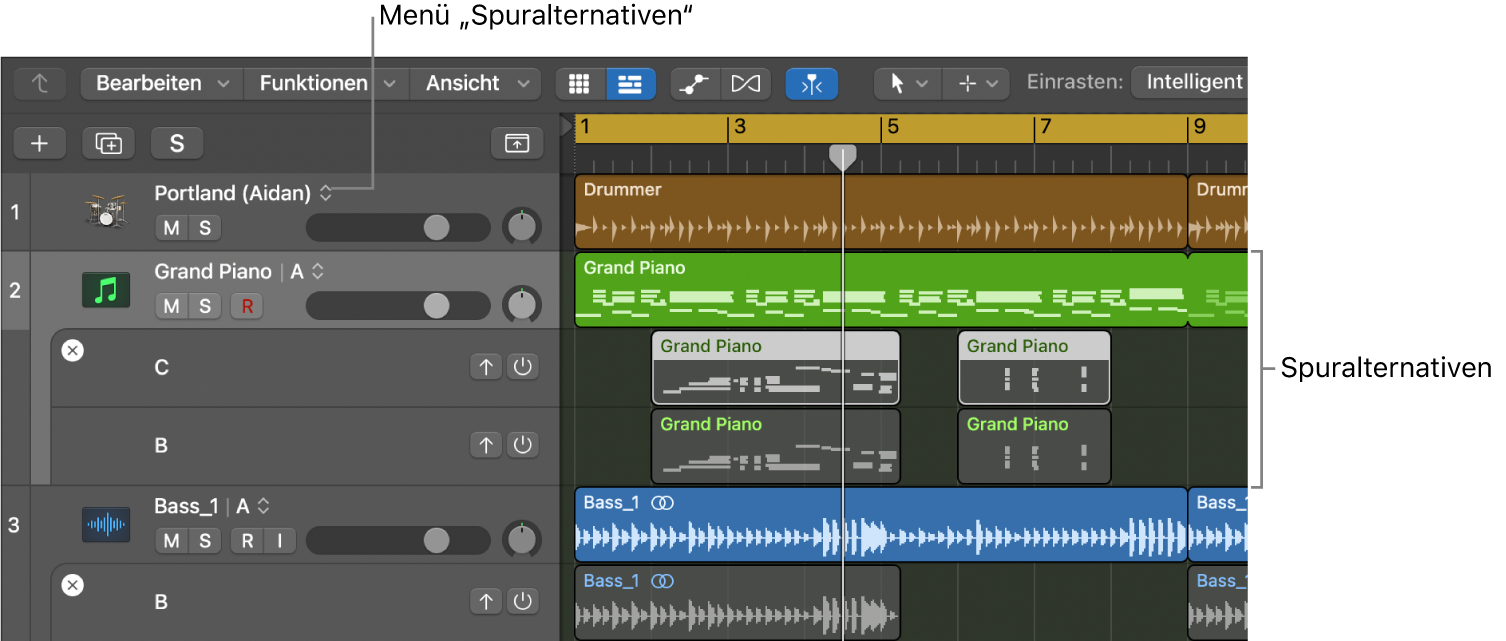The height and width of the screenshot is (641, 1506).
Task: Add new track with plus button
Action: tap(39, 144)
